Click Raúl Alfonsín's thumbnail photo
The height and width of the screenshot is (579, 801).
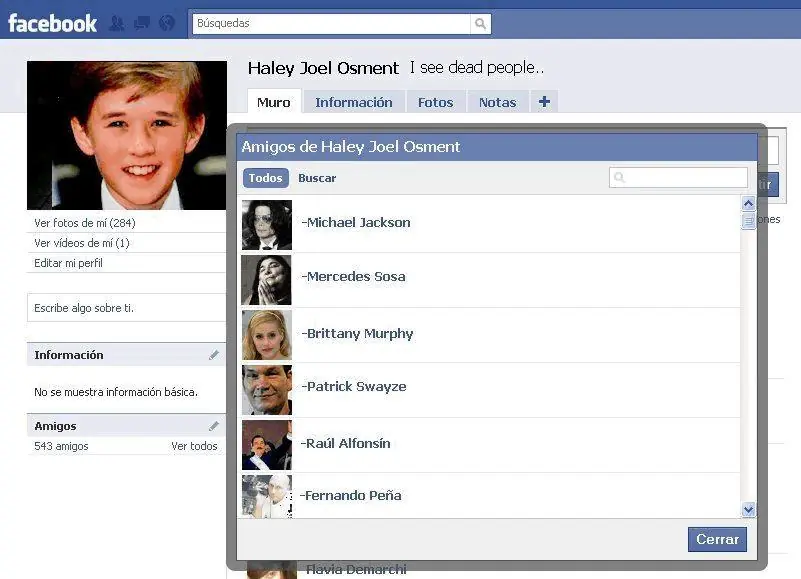point(267,445)
